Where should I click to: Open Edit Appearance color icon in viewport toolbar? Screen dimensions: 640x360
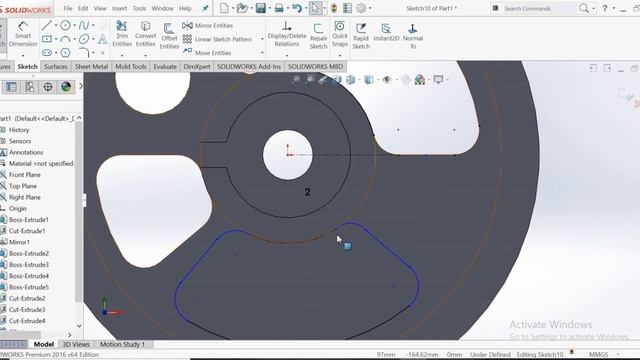[420, 80]
